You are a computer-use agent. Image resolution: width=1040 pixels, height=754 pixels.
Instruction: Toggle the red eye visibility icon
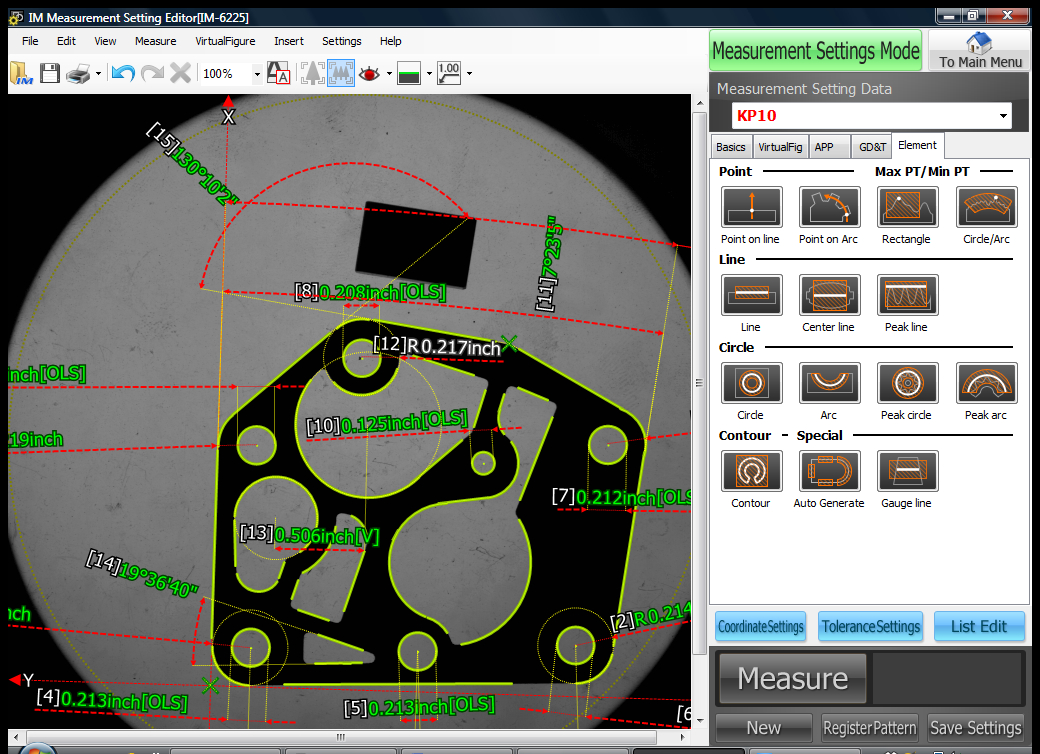(x=370, y=73)
